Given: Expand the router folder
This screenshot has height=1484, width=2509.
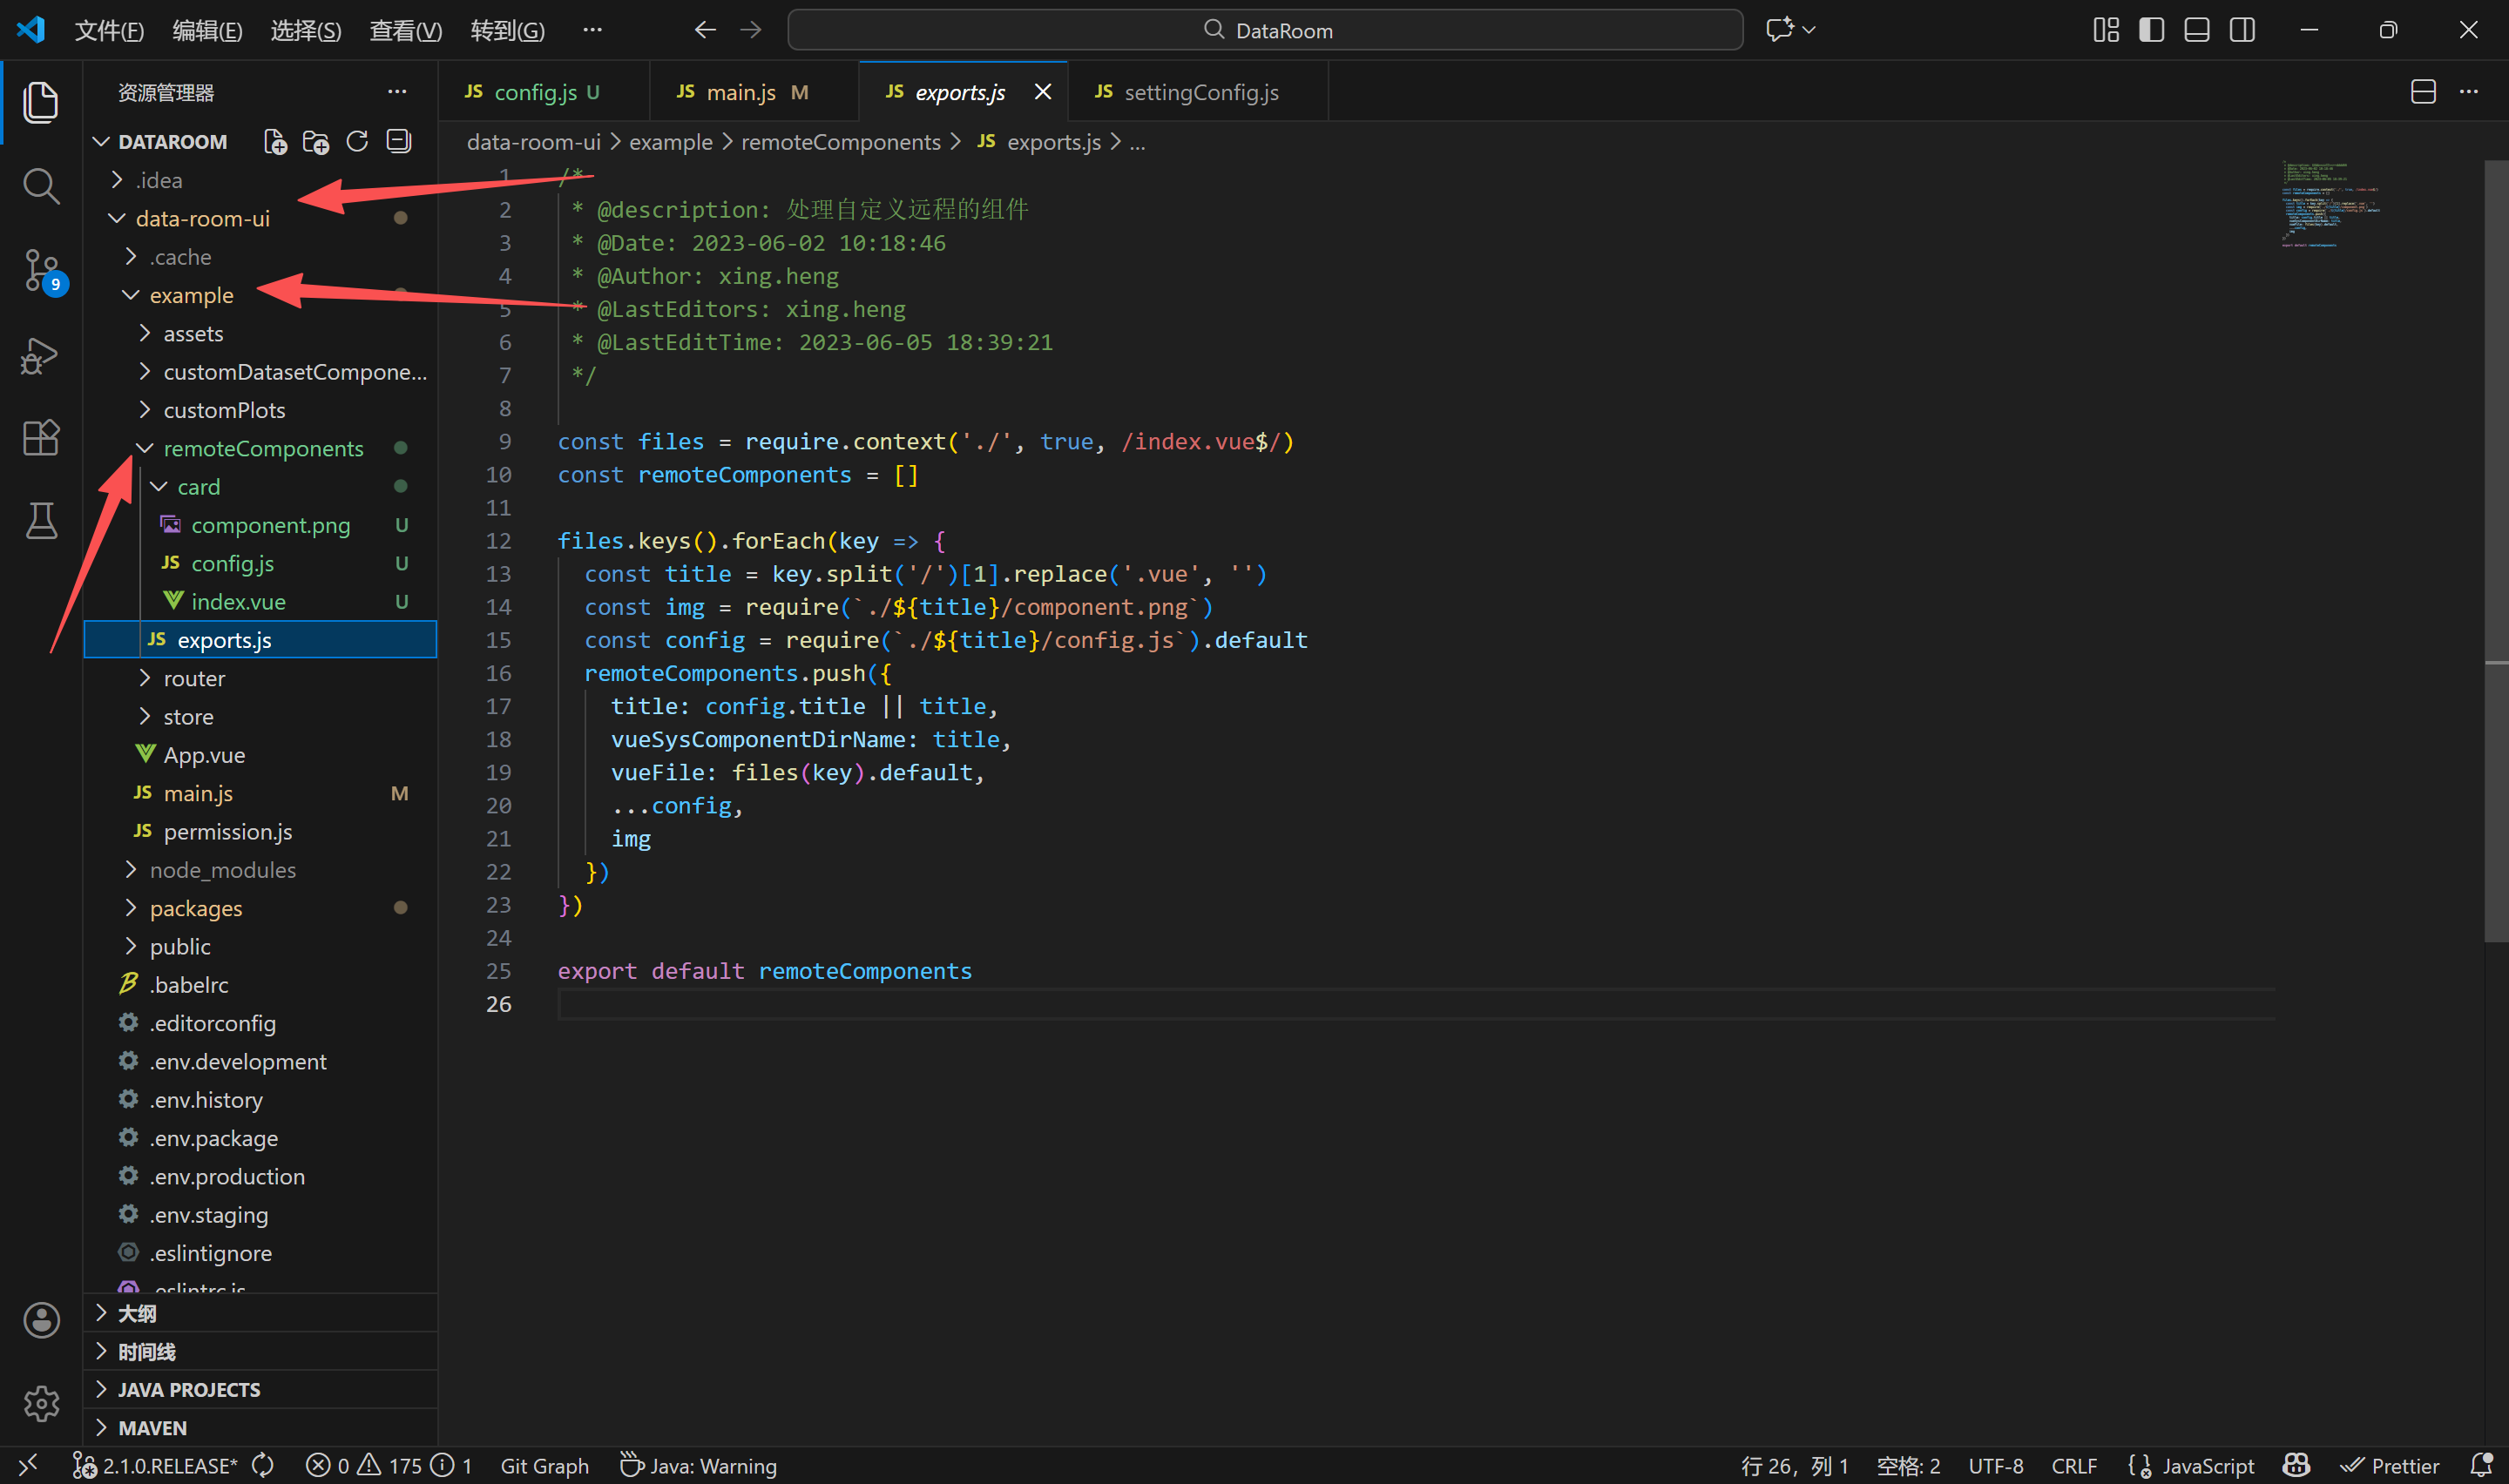Looking at the screenshot, I should click(x=194, y=678).
